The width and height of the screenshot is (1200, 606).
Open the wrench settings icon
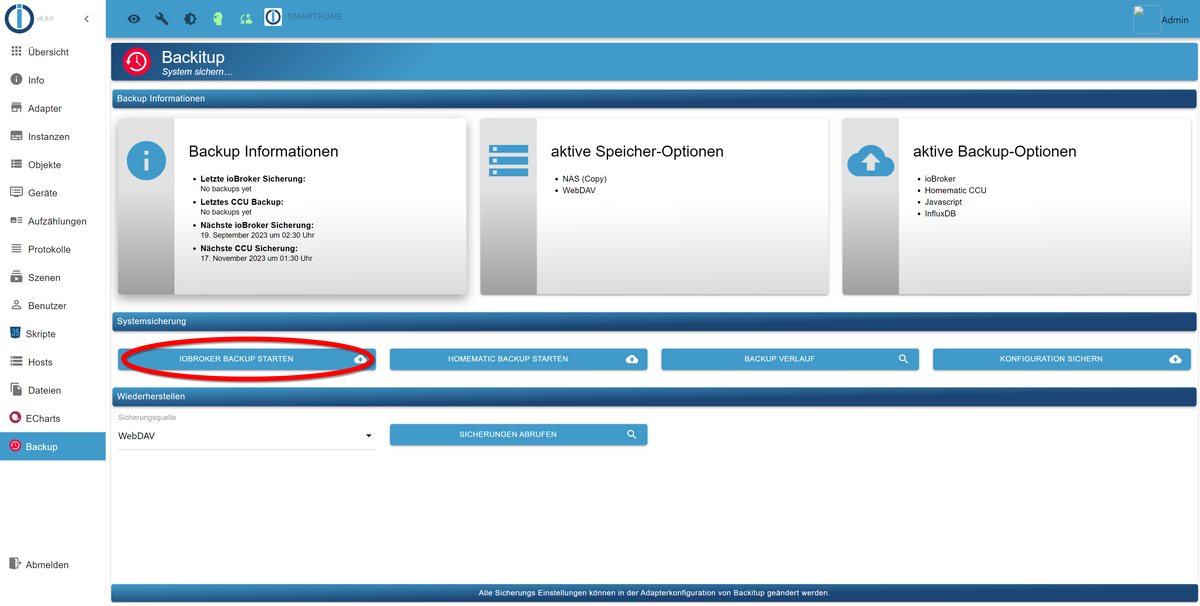(x=162, y=19)
